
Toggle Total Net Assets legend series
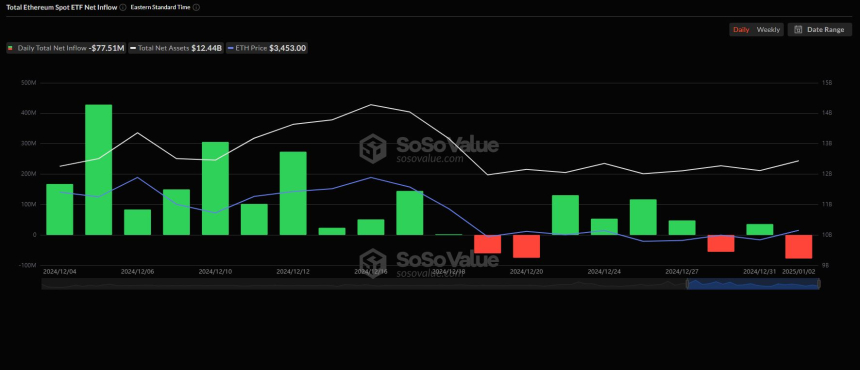click(176, 48)
